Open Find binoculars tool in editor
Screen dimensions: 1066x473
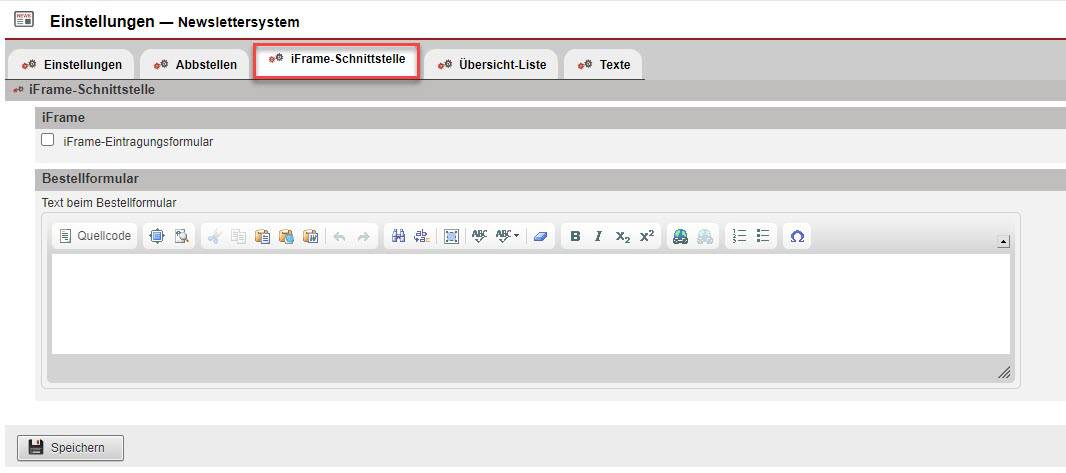point(397,236)
